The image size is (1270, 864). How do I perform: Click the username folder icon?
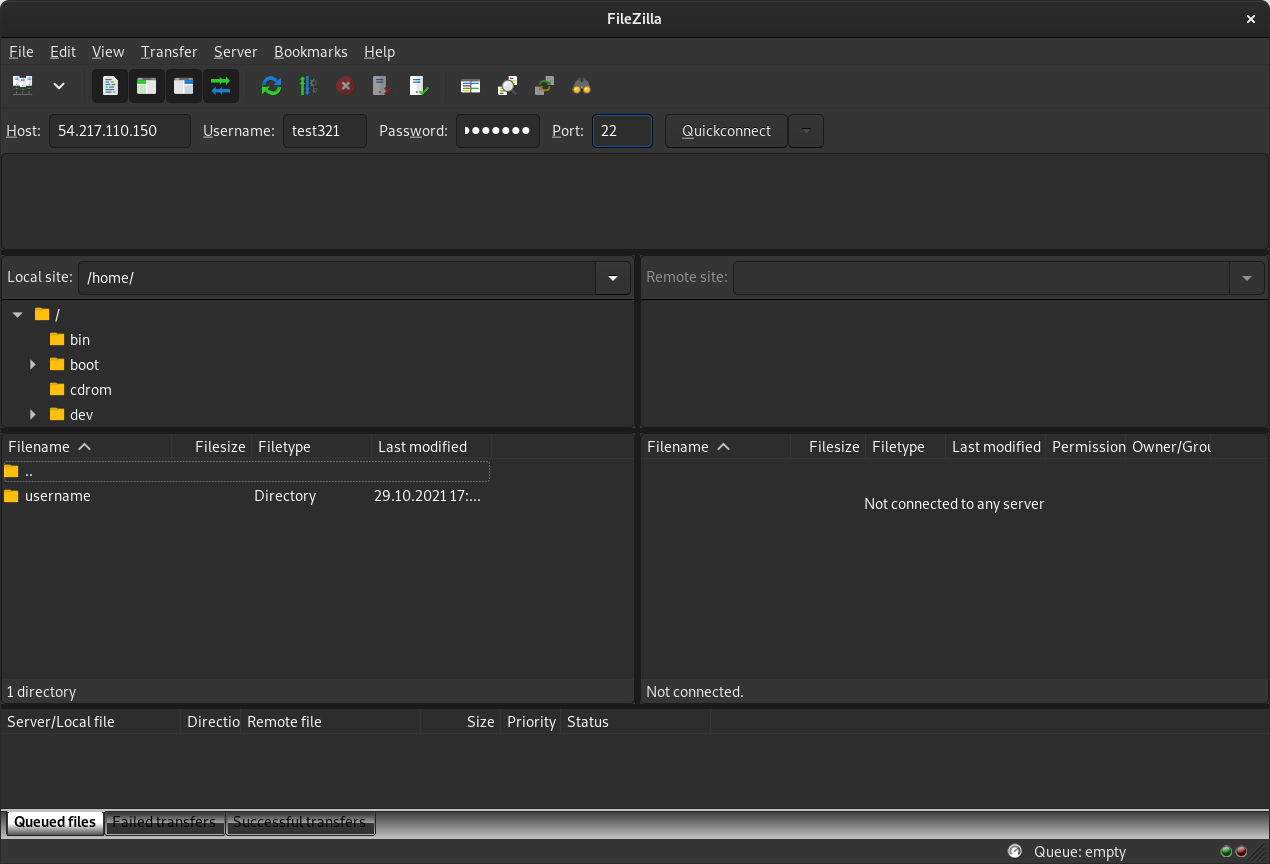pos(12,496)
